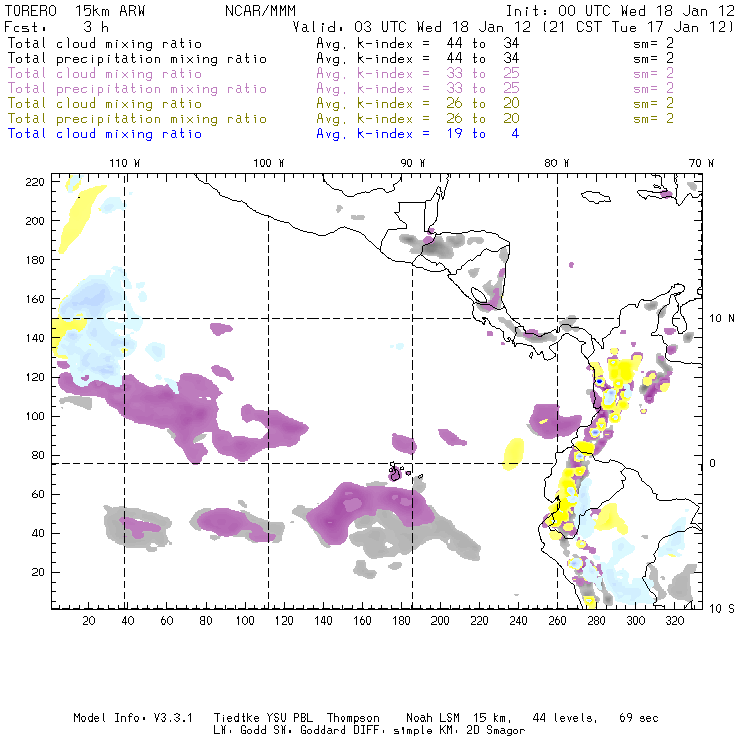Image resolution: width=740 pixels, height=740 pixels.
Task: Click the '0' equator latitude label
Action: 713,463
